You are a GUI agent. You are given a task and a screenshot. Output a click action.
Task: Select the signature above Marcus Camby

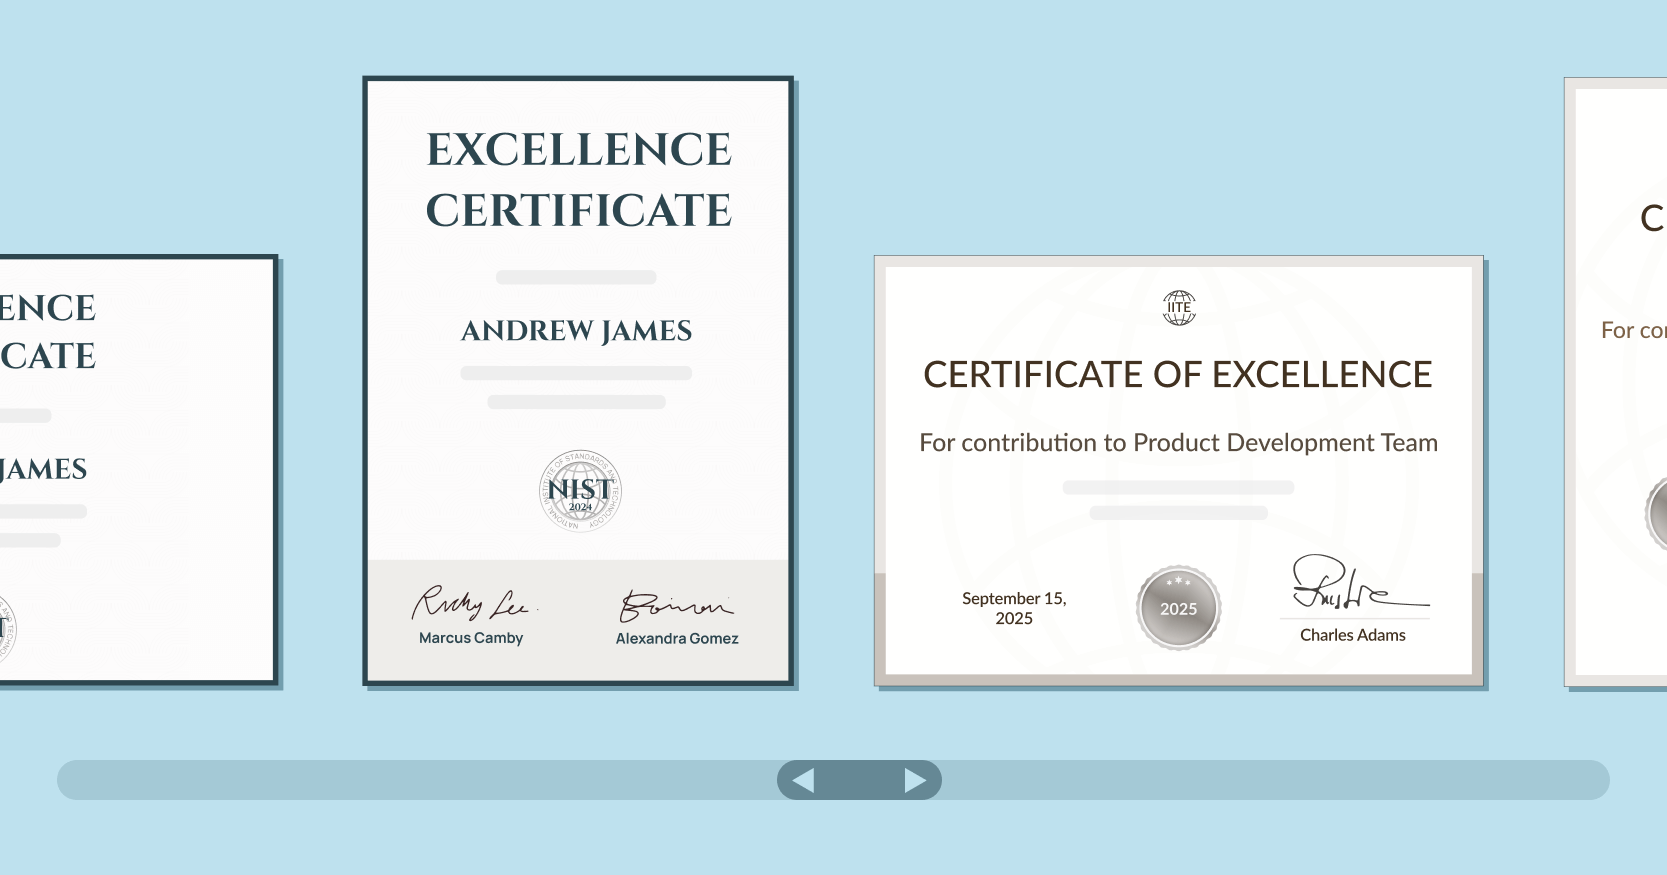click(471, 603)
